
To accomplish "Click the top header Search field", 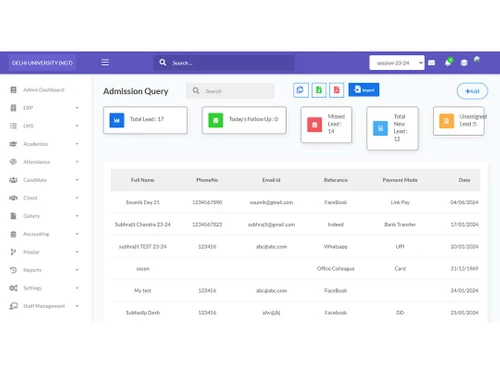I will click(224, 63).
